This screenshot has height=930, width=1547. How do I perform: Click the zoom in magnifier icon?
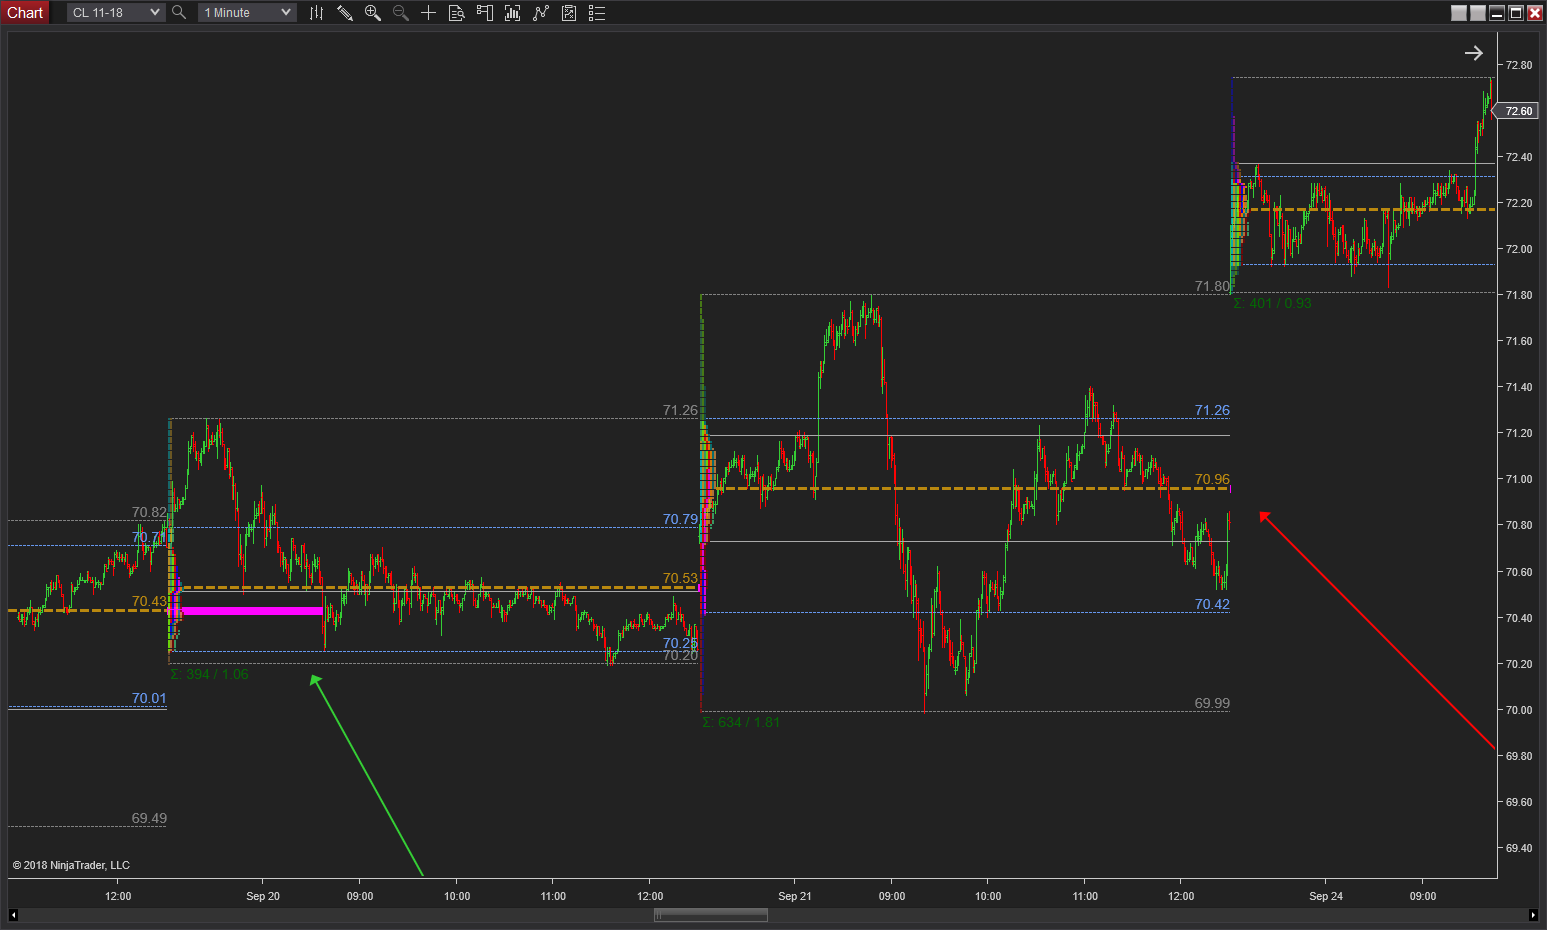pos(373,13)
